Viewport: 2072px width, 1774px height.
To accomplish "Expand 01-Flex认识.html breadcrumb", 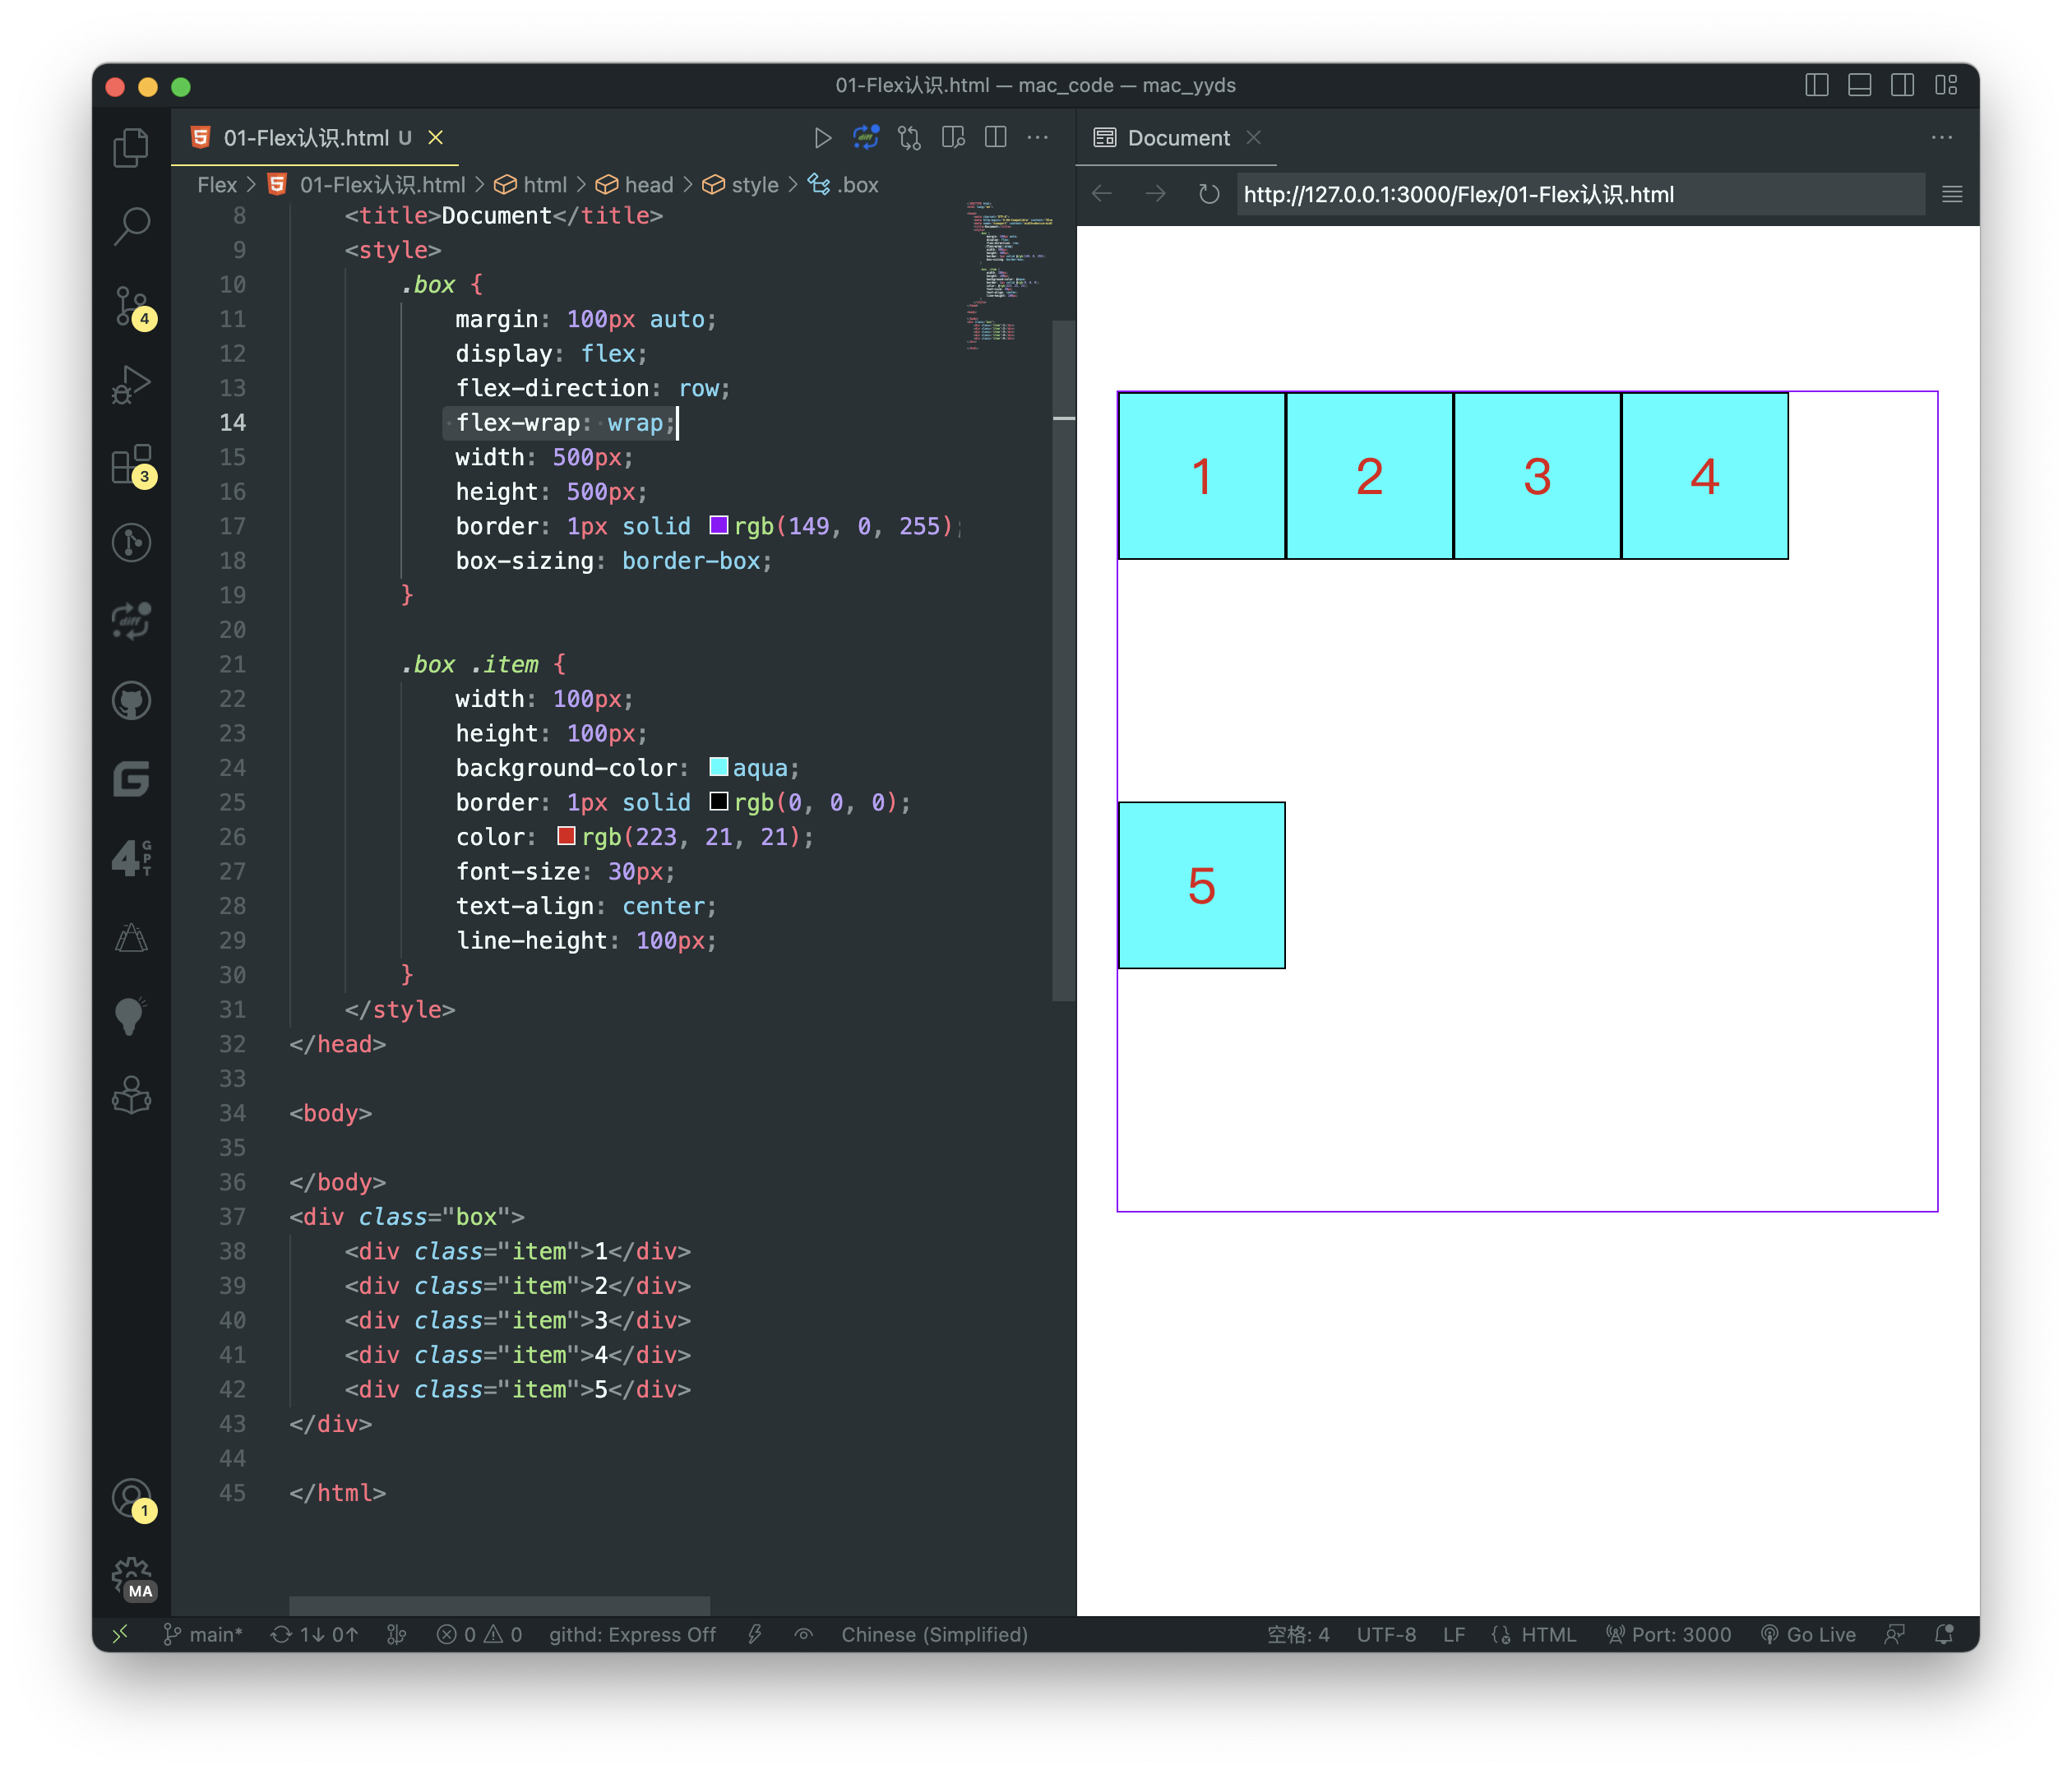I will (367, 185).
